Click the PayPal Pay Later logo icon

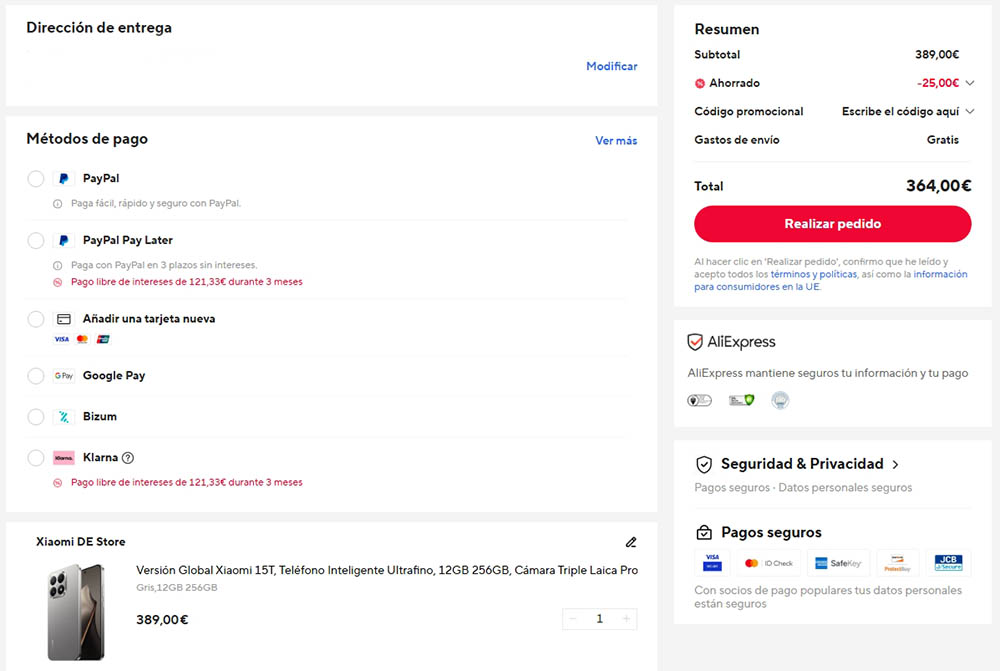tap(63, 240)
